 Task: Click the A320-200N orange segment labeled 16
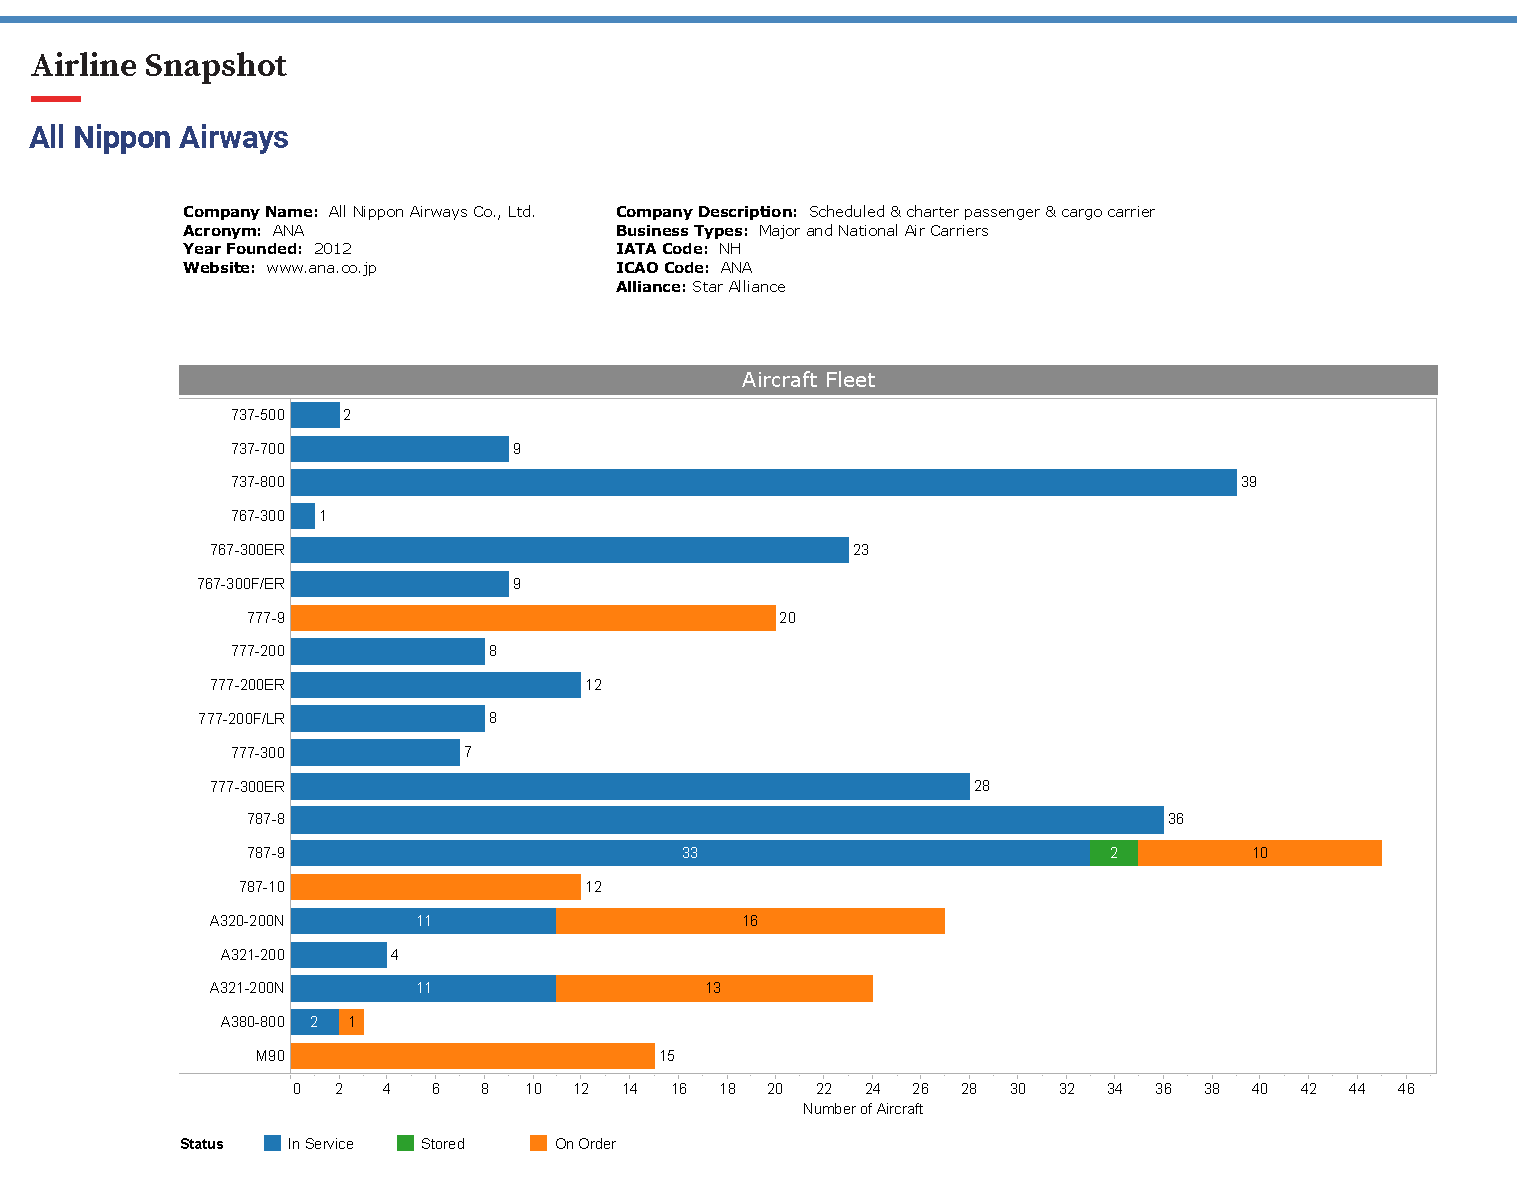pyautogui.click(x=750, y=921)
